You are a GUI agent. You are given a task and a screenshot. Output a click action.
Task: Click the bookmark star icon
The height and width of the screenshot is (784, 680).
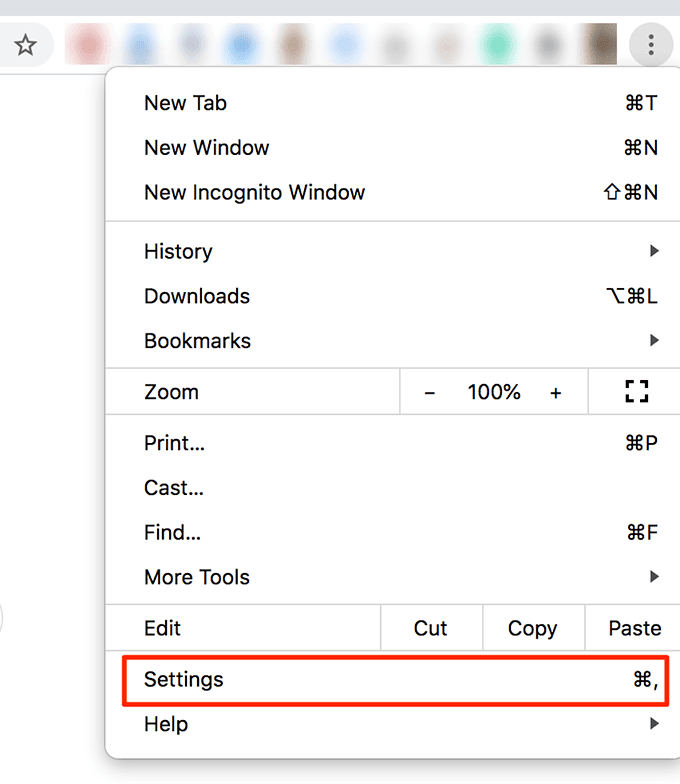[x=25, y=45]
